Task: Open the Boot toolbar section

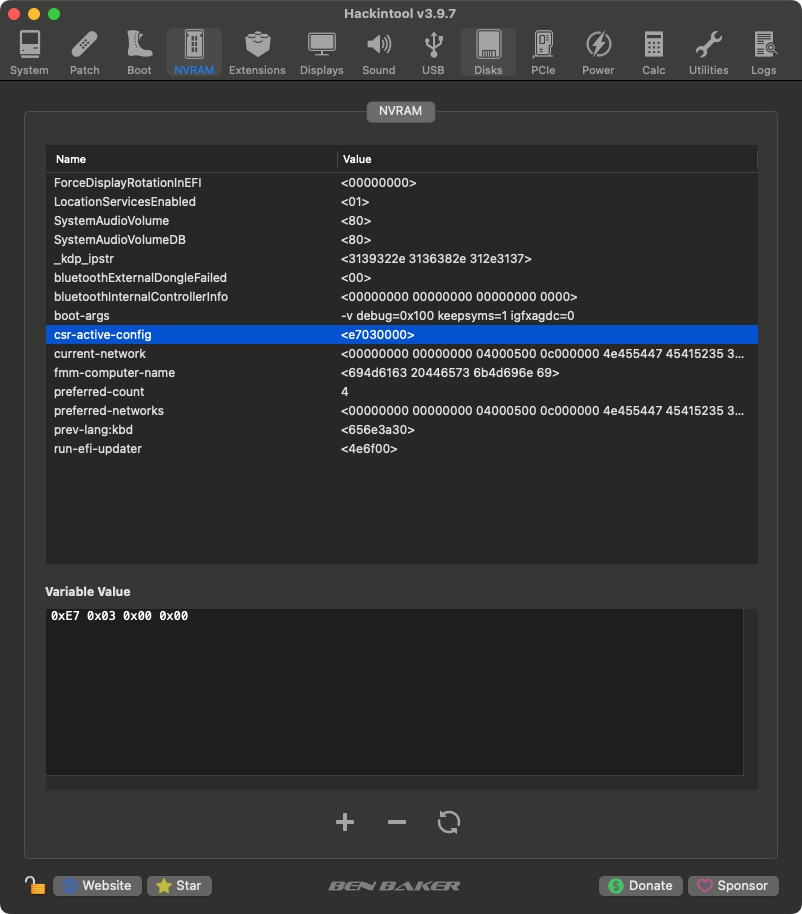Action: (x=139, y=52)
